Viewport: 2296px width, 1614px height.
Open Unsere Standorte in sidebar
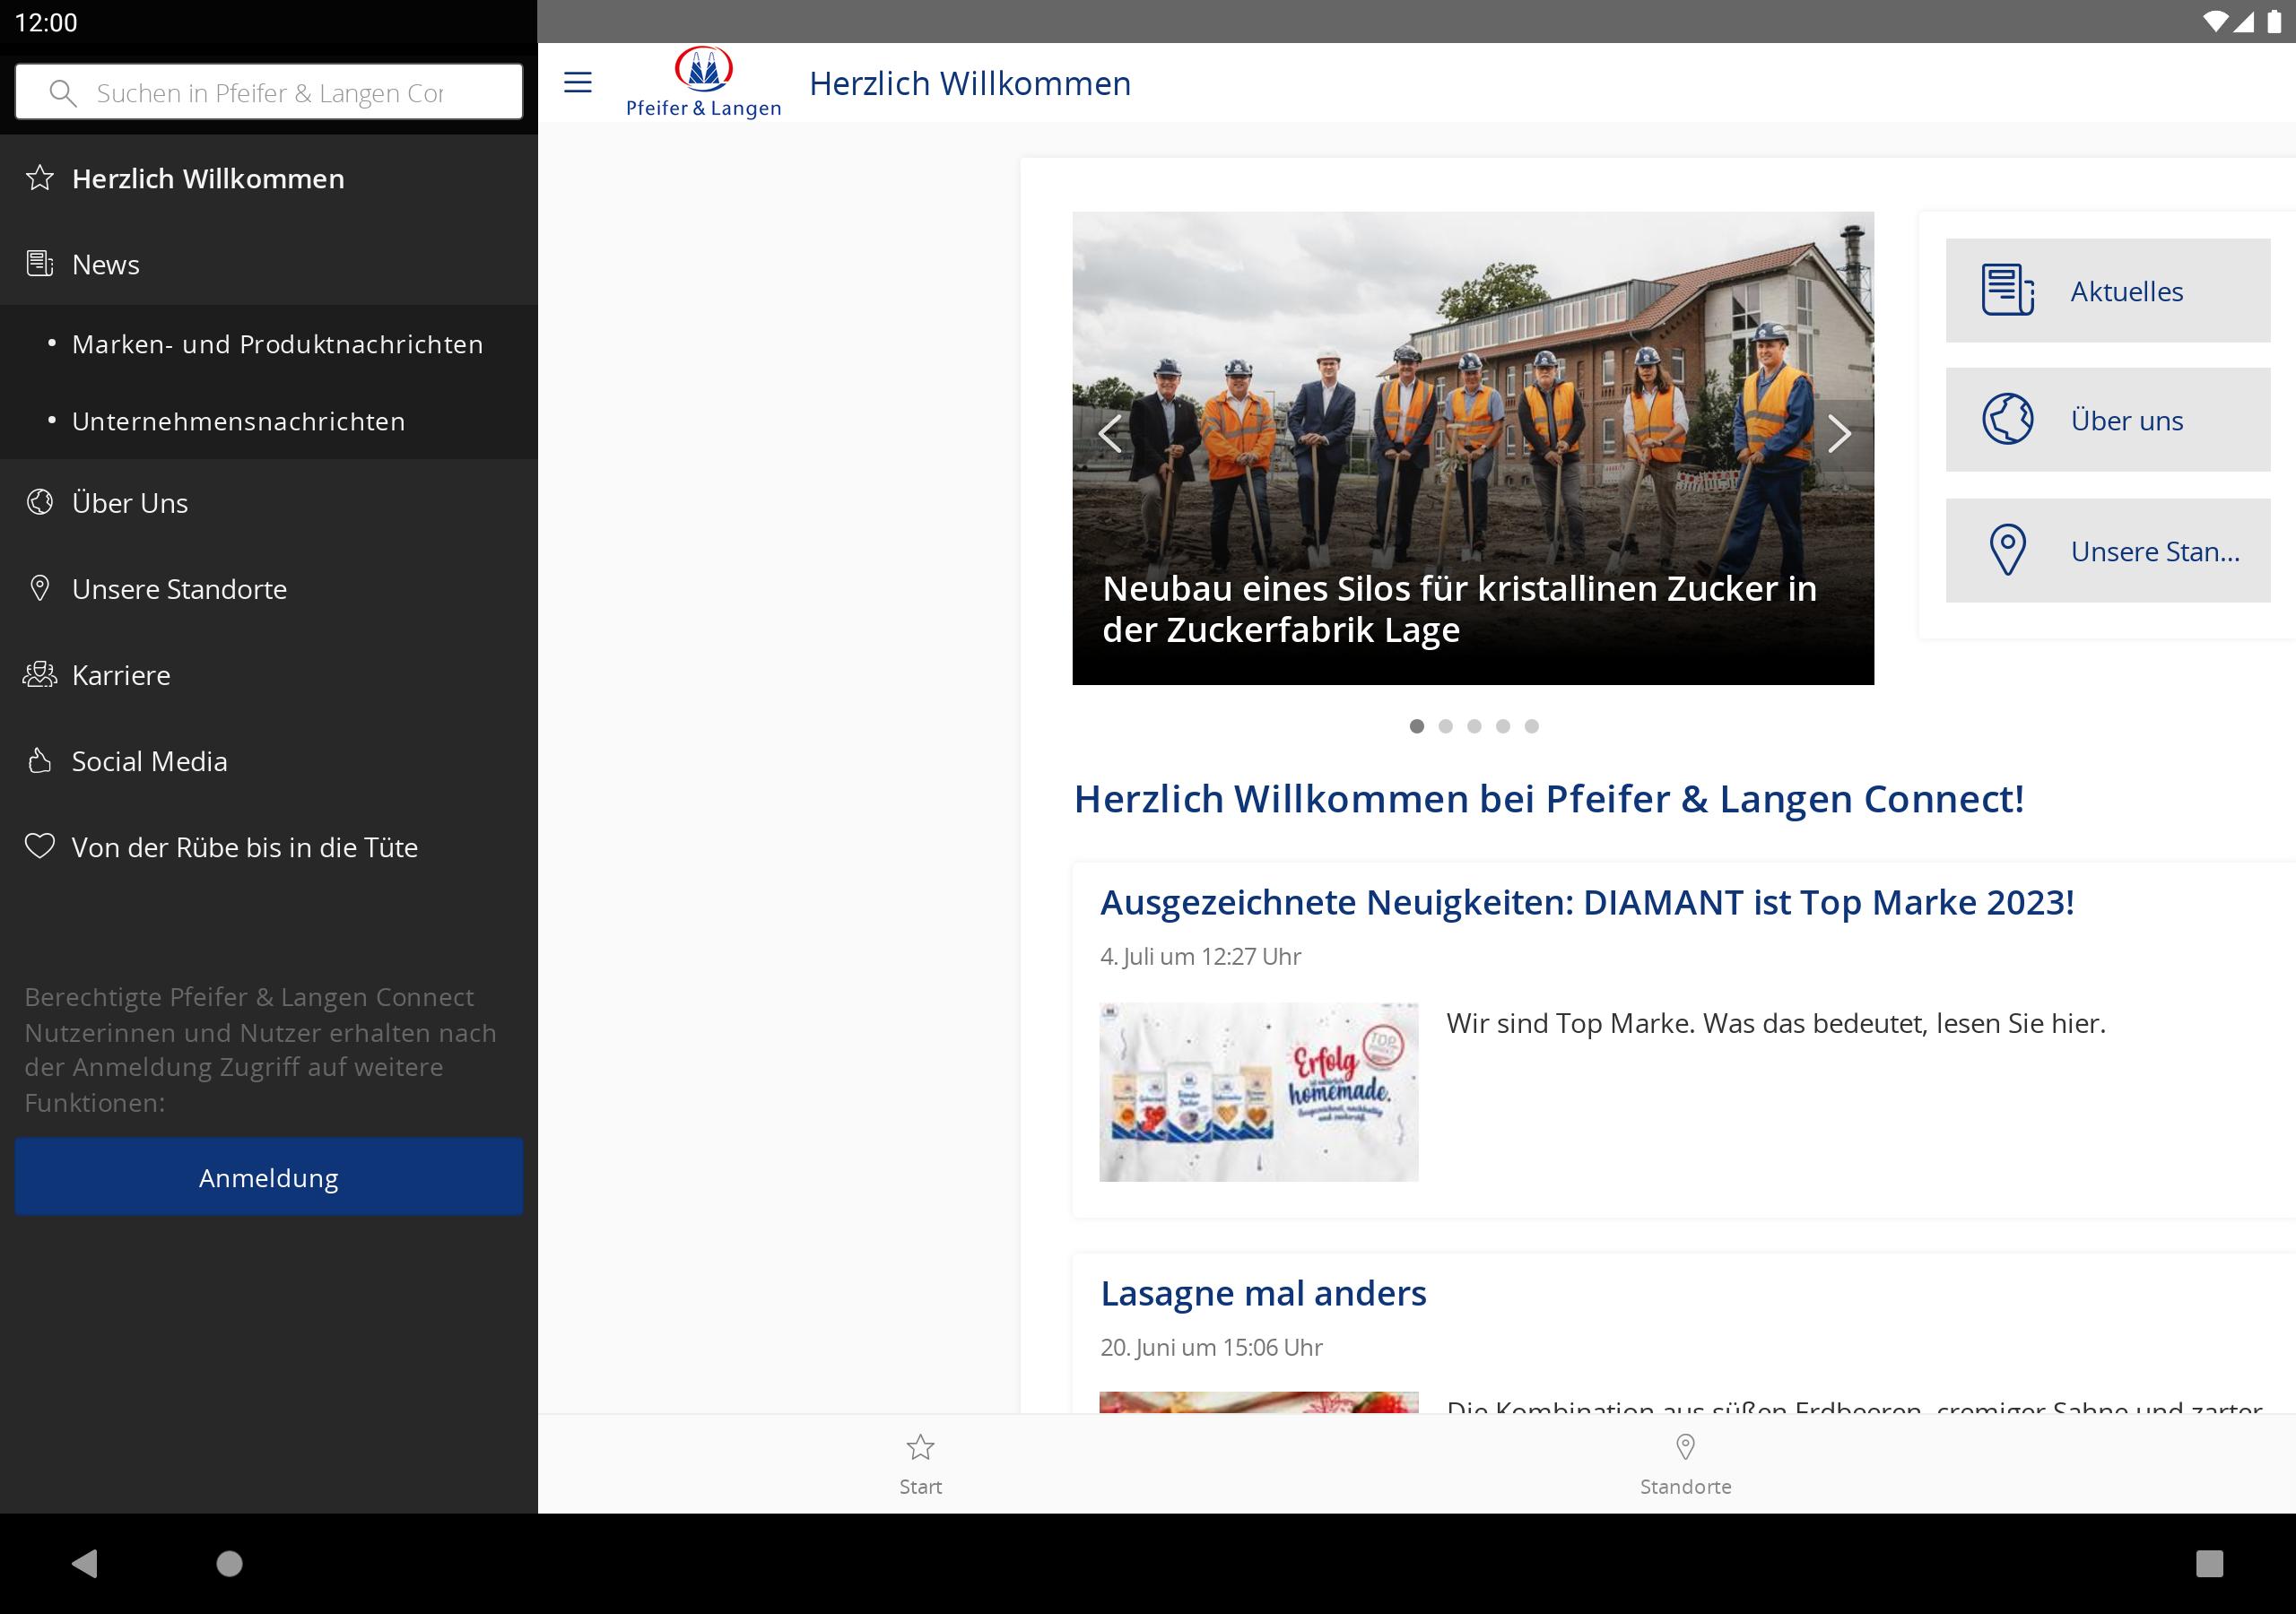tap(269, 589)
